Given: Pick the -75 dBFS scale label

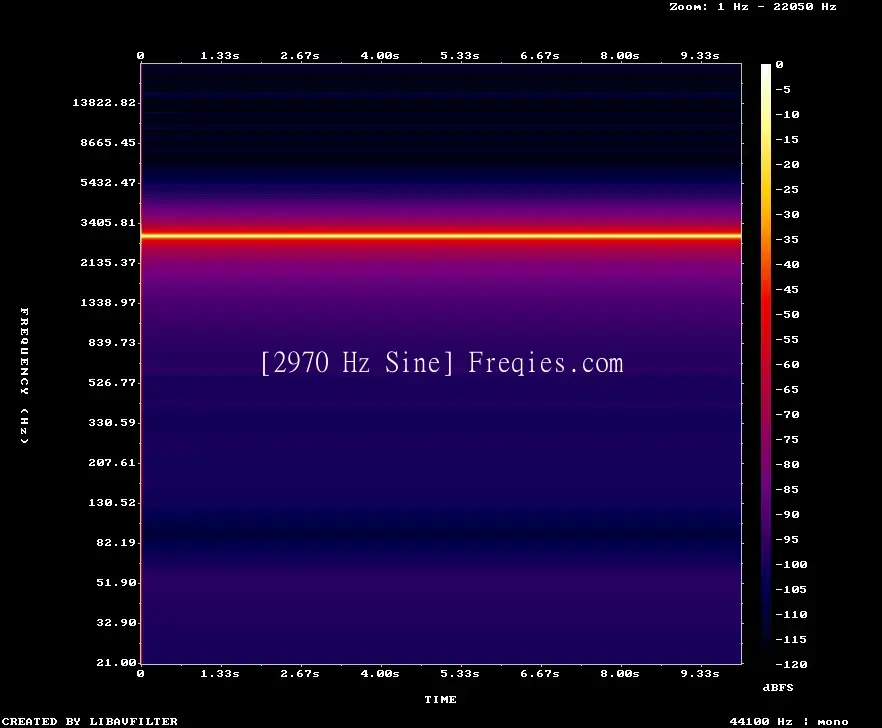Looking at the screenshot, I should [788, 439].
